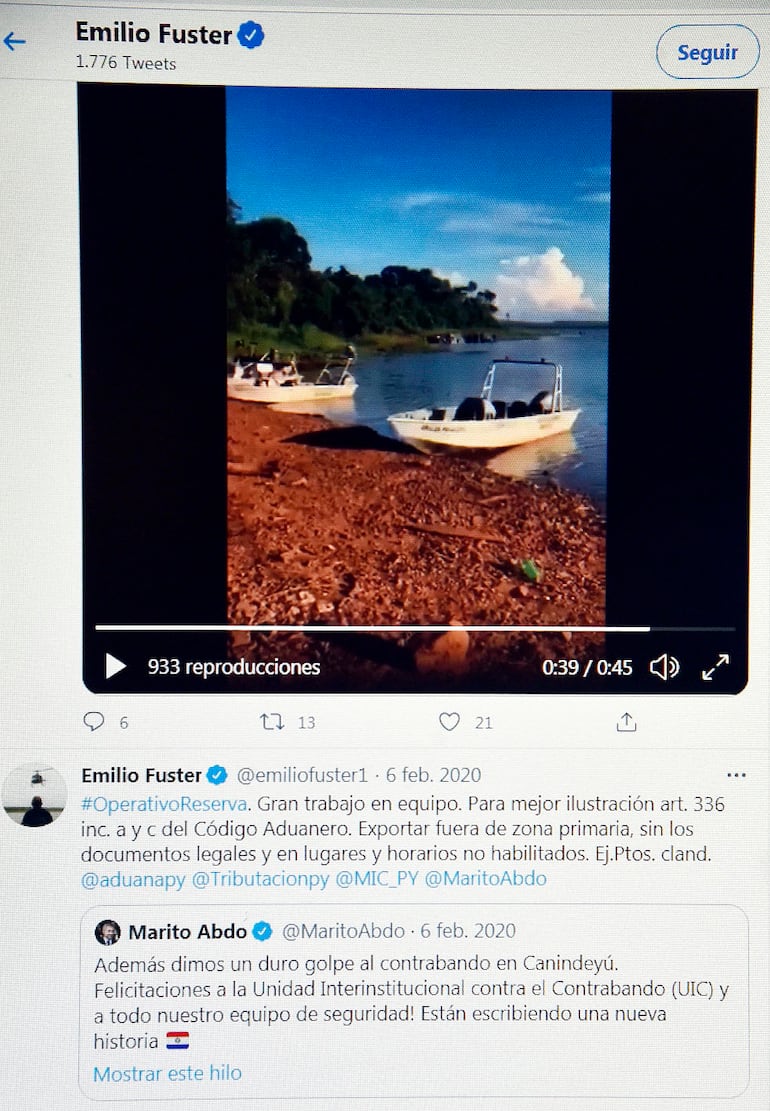
Task: Click Mostrar este hilo link
Action: tap(167, 1073)
